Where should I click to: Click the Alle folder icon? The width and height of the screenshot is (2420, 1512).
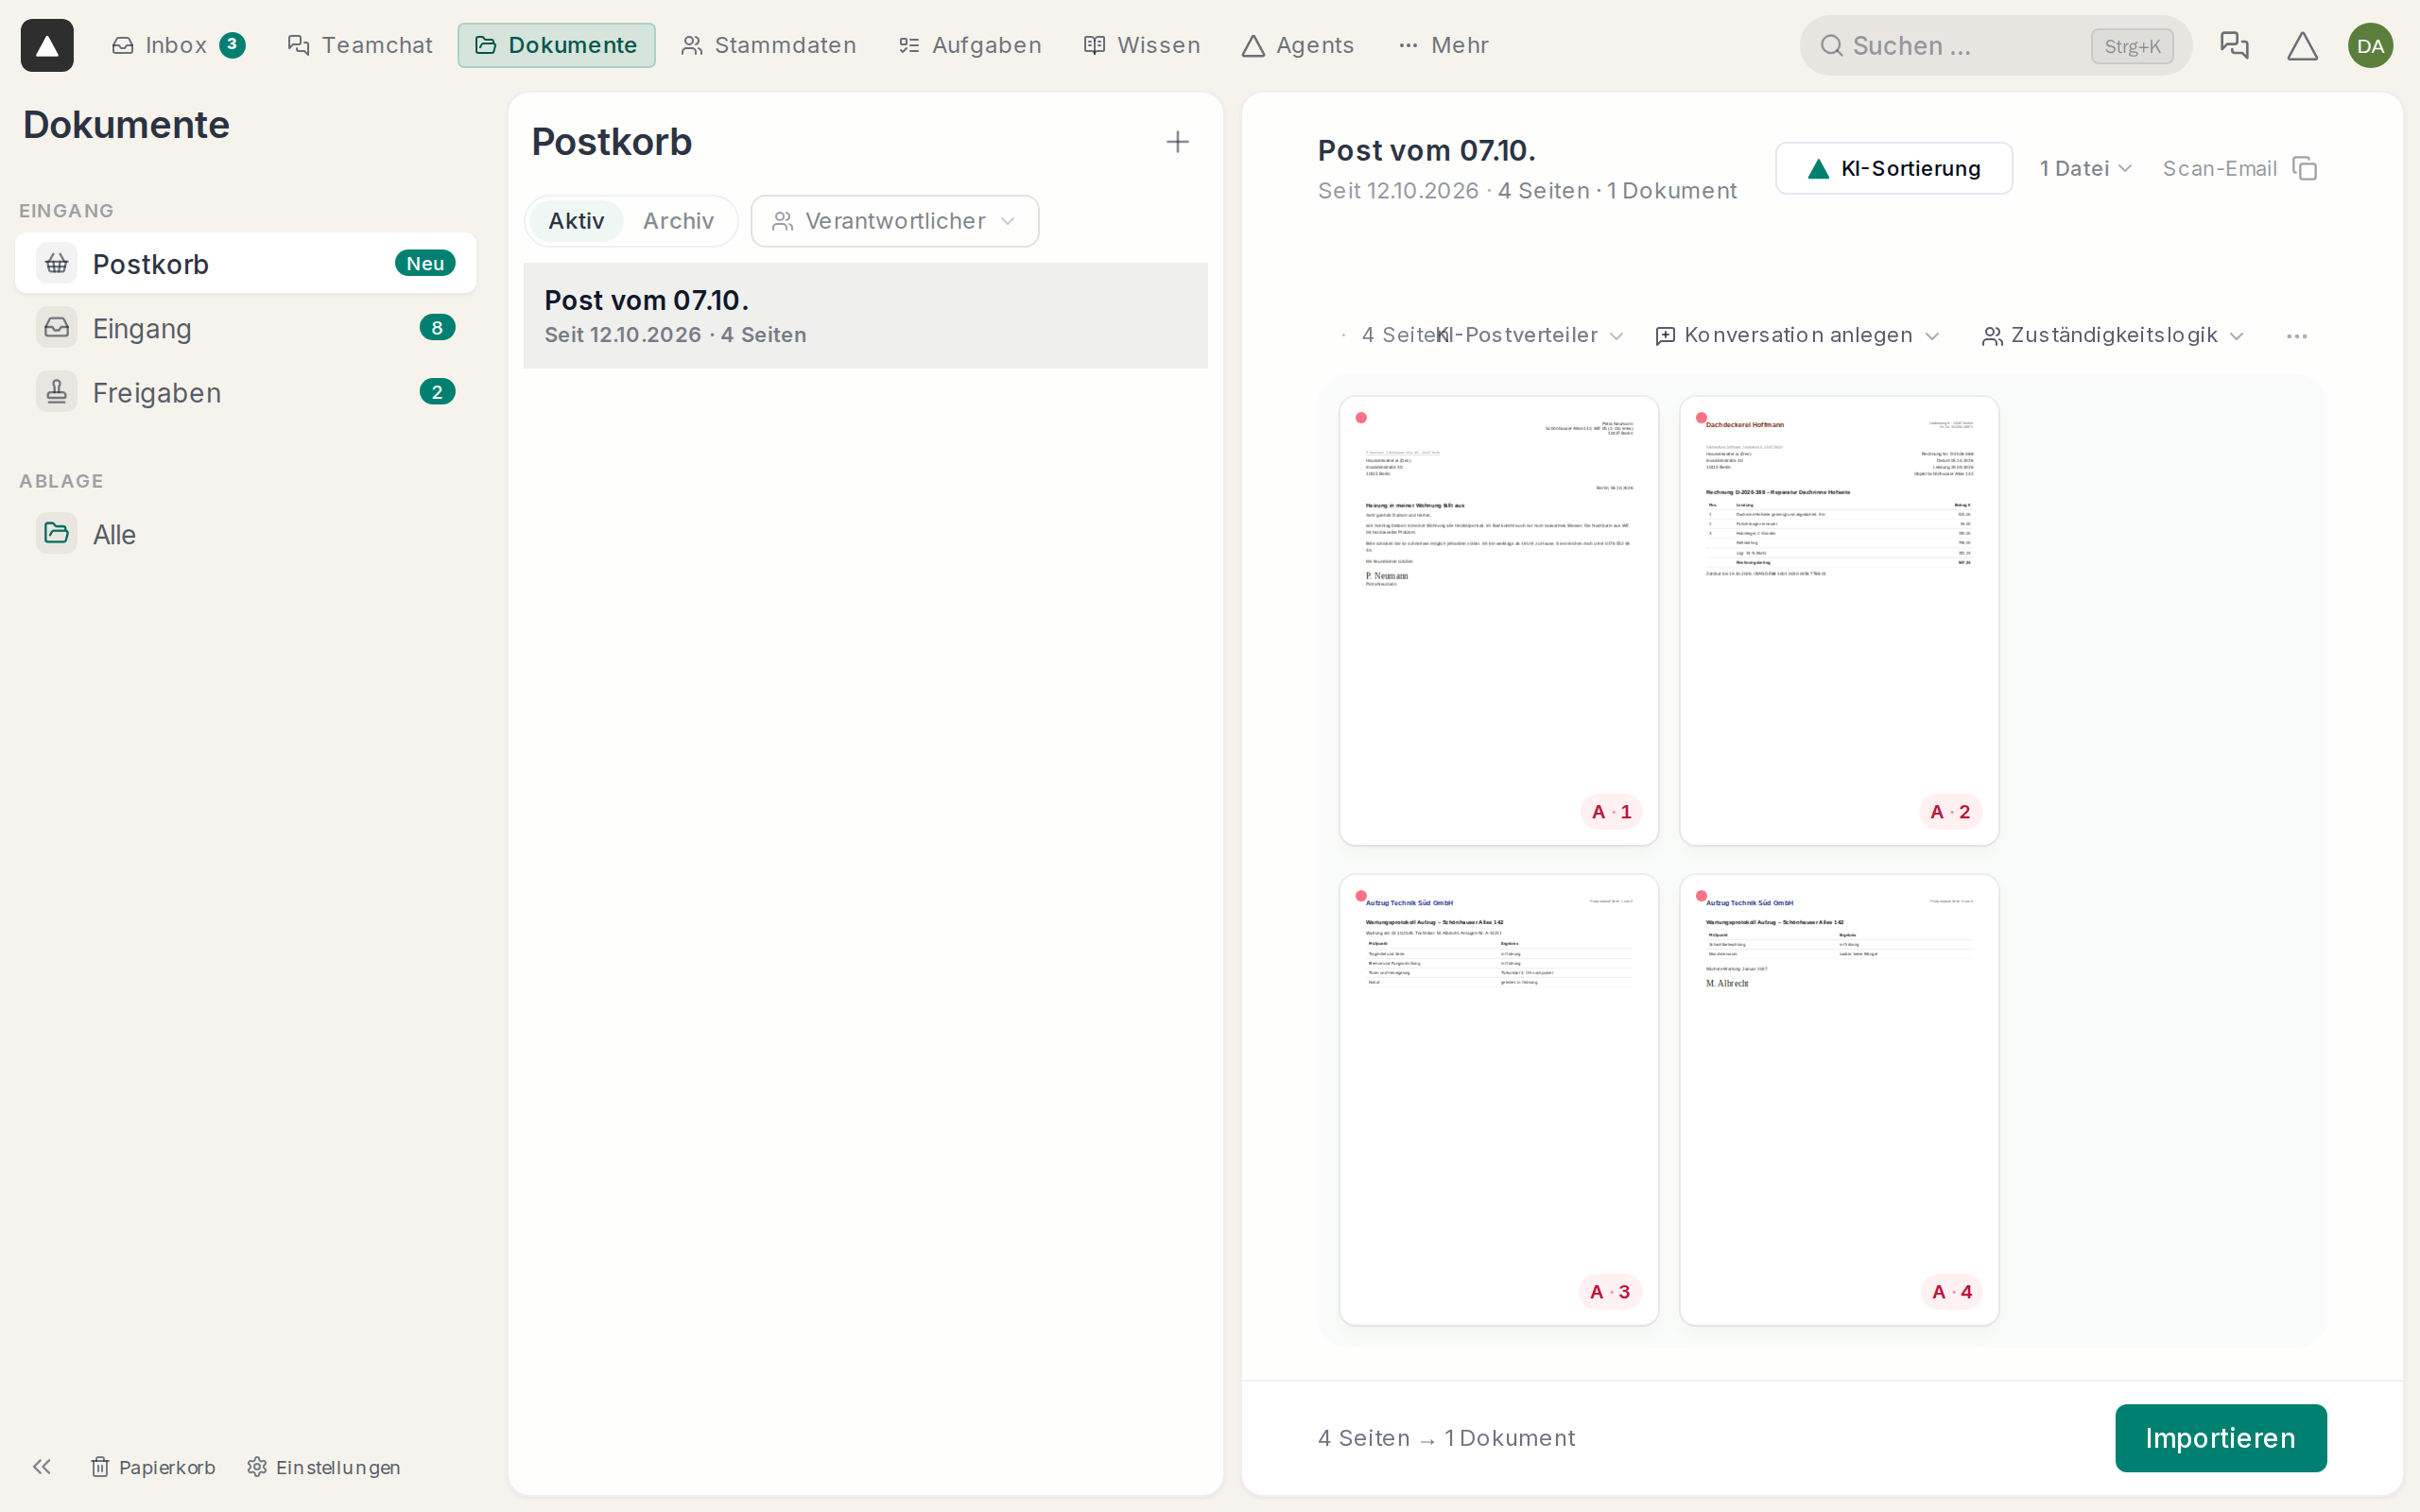[57, 533]
